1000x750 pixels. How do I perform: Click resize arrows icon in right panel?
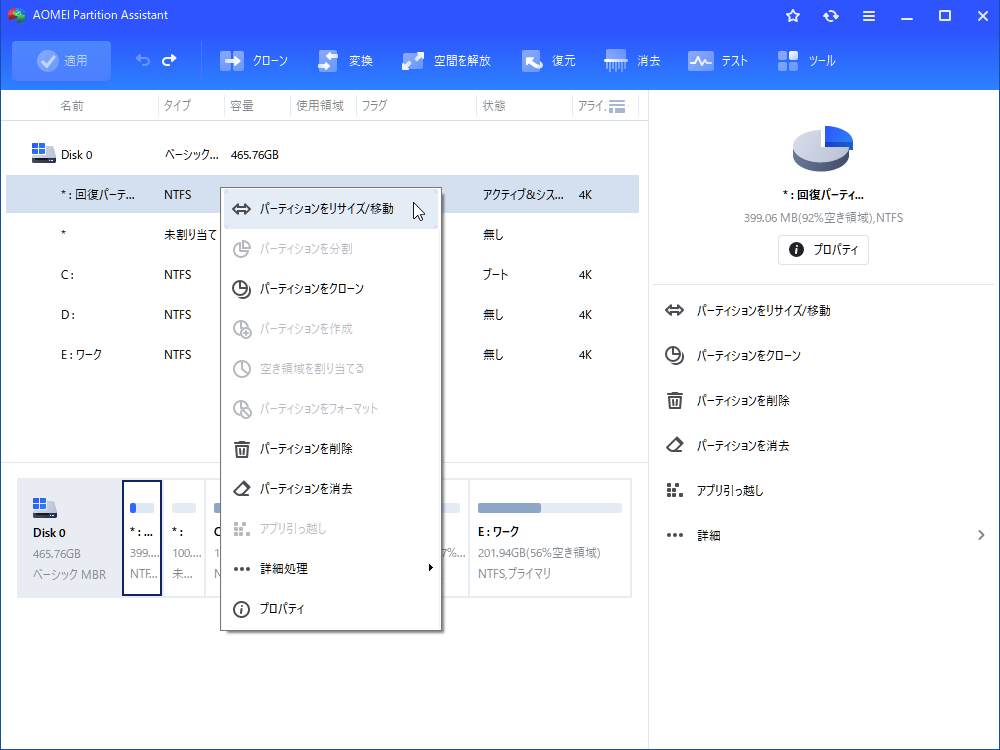[675, 311]
